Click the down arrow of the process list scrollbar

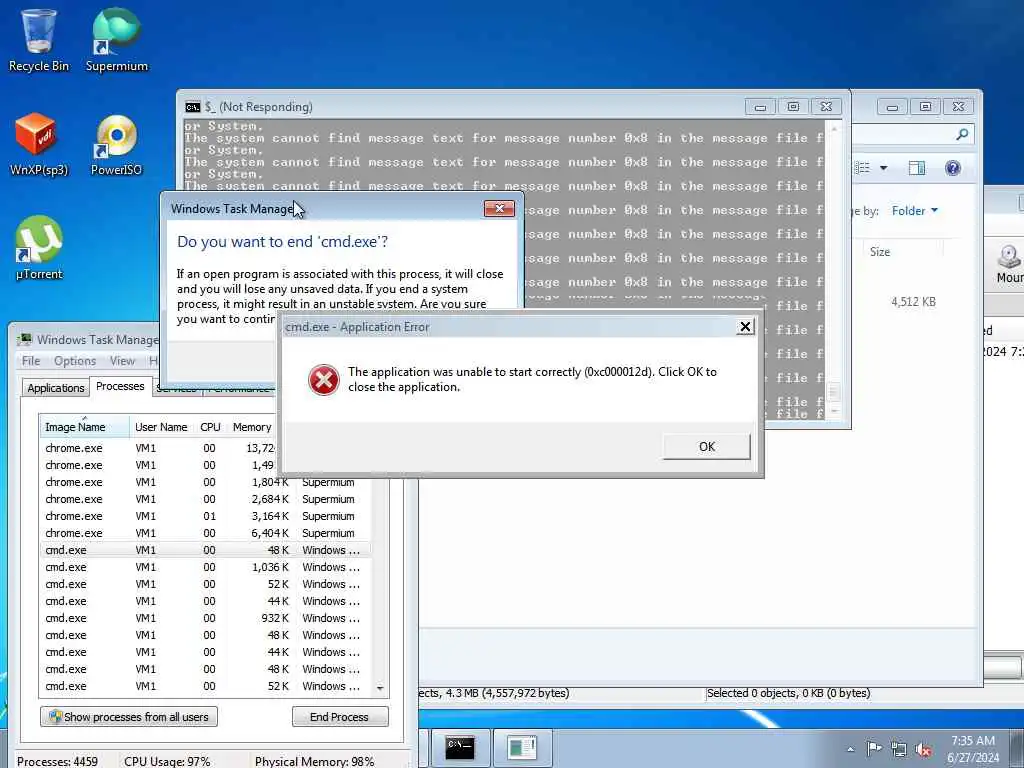click(380, 688)
